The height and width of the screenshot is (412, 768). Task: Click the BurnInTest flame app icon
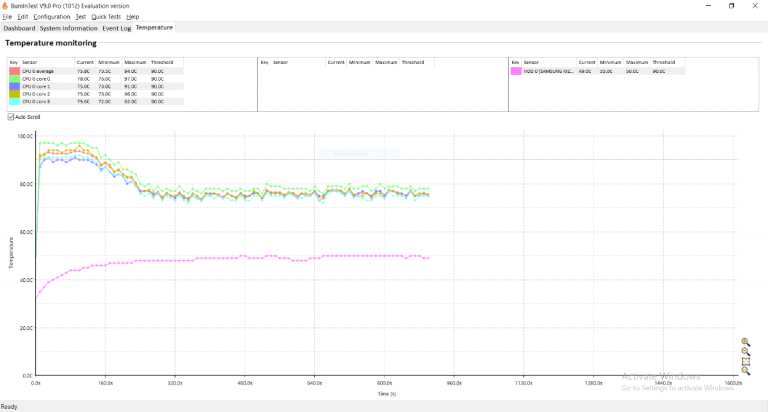5,5
